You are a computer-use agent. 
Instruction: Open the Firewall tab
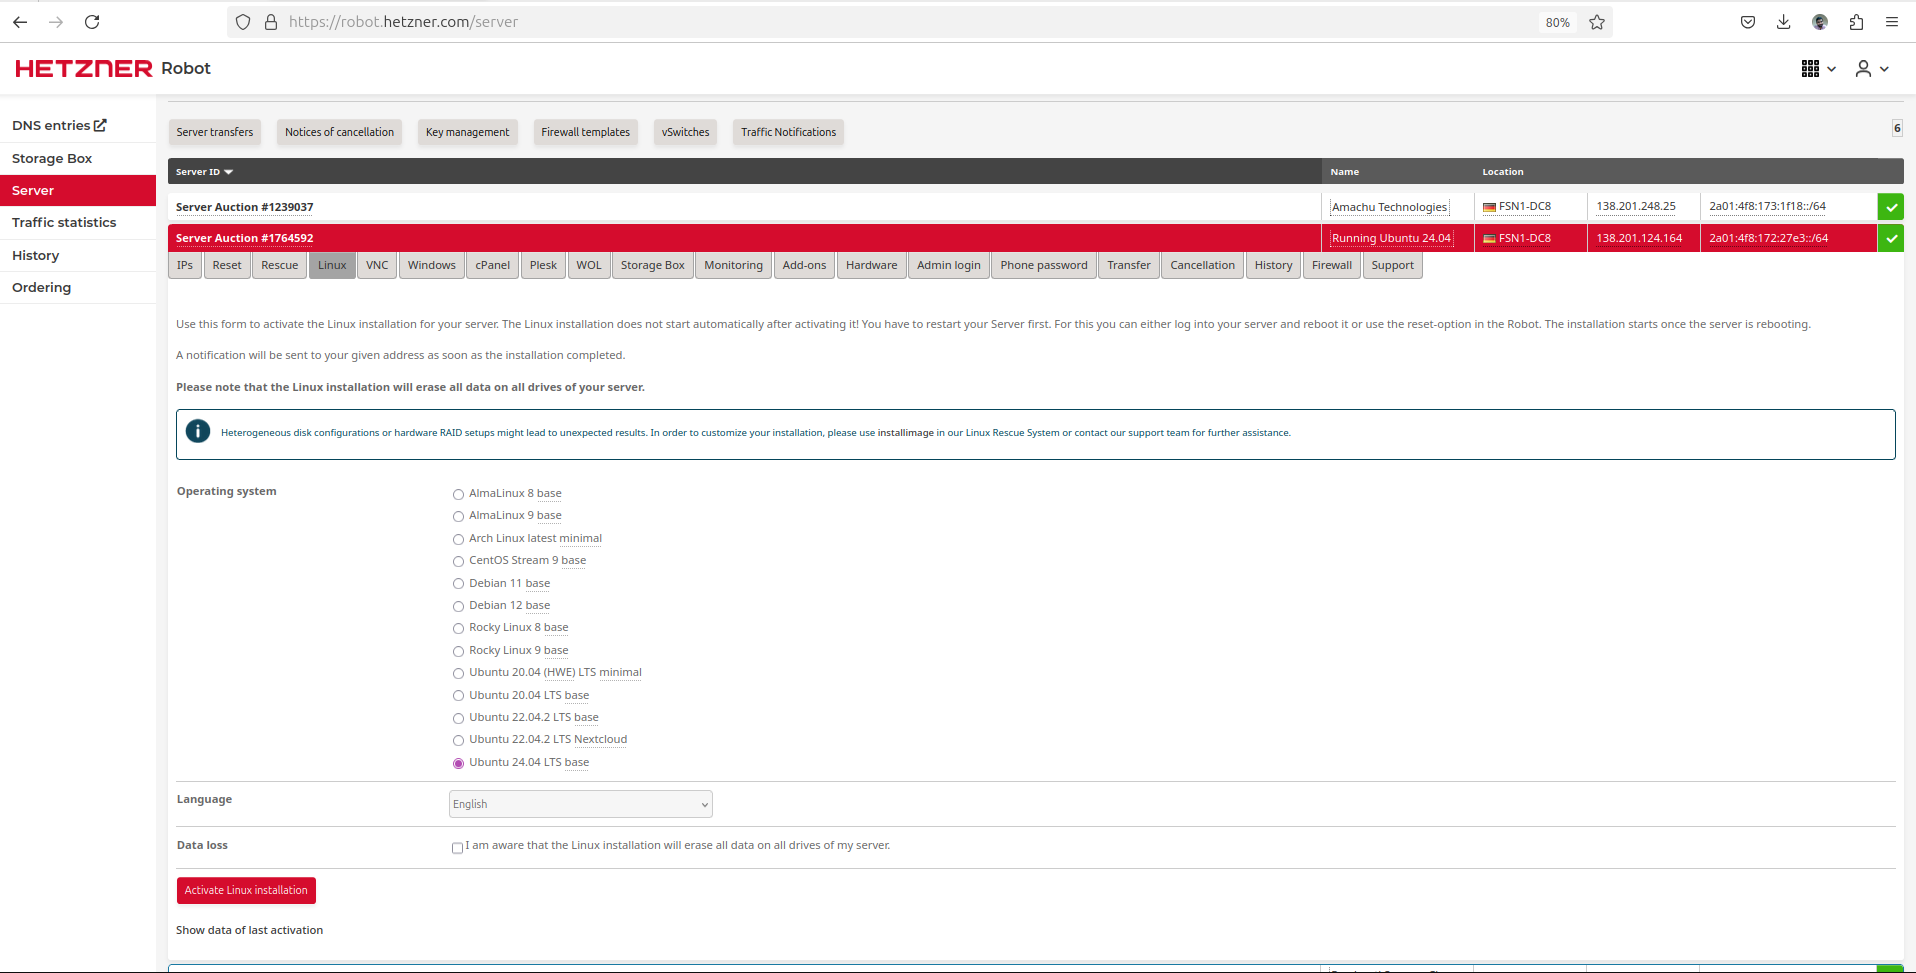click(1331, 265)
